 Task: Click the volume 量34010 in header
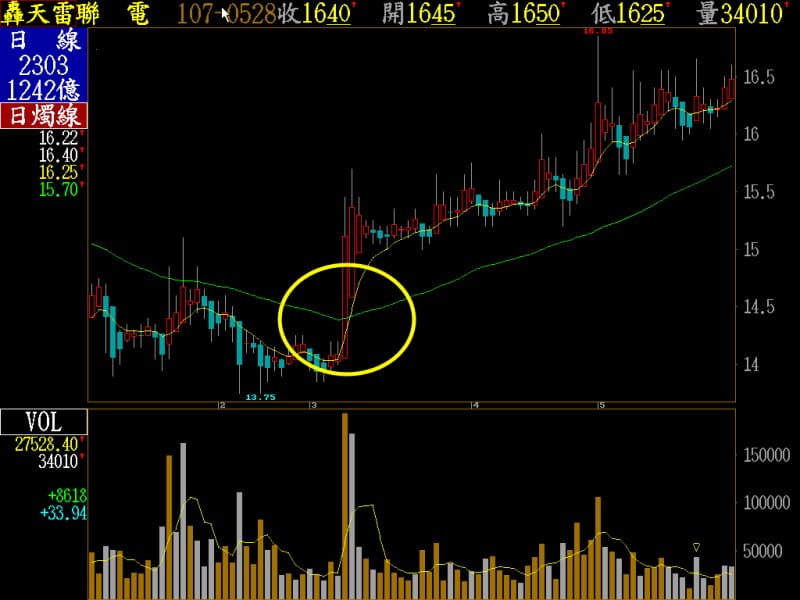coord(741,14)
